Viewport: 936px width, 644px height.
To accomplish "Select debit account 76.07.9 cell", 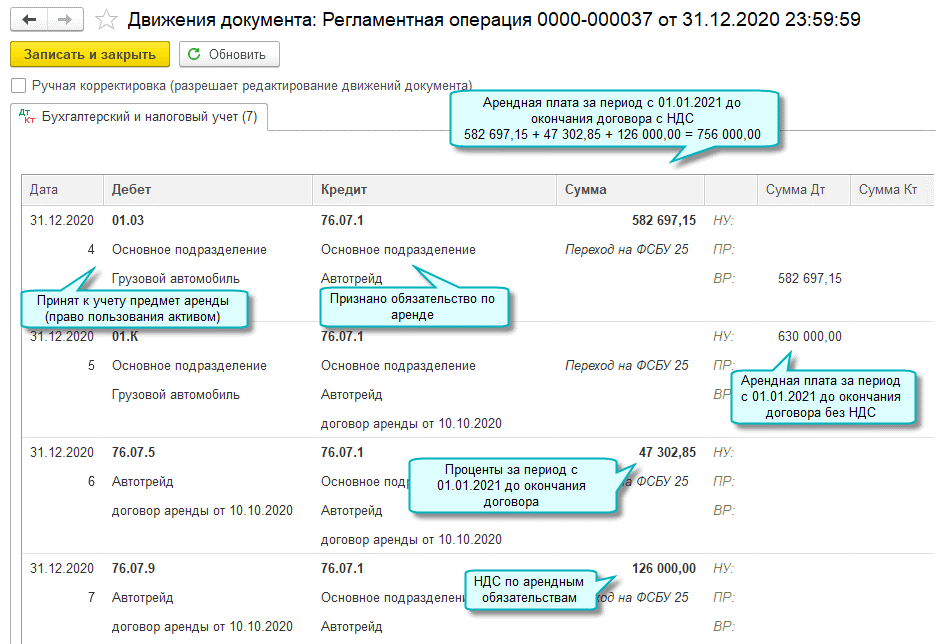I will click(x=133, y=569).
